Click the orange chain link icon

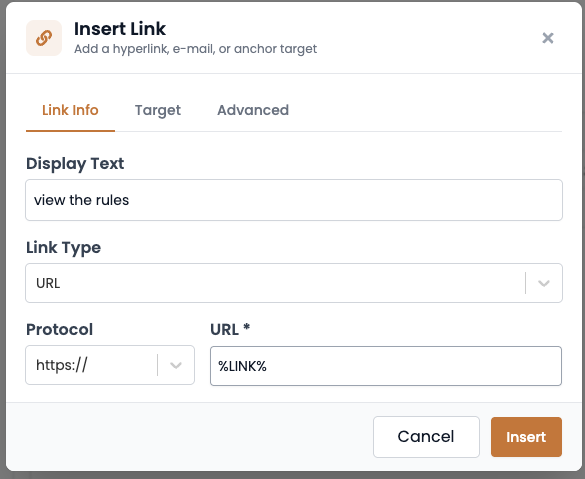coord(44,38)
